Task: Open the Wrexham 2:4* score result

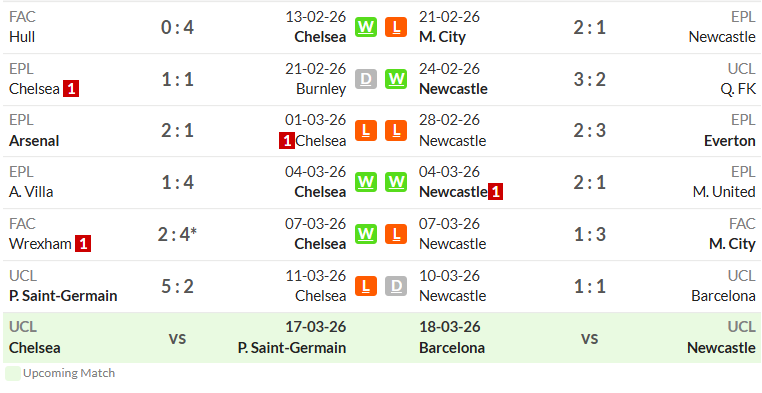Action: (x=177, y=234)
